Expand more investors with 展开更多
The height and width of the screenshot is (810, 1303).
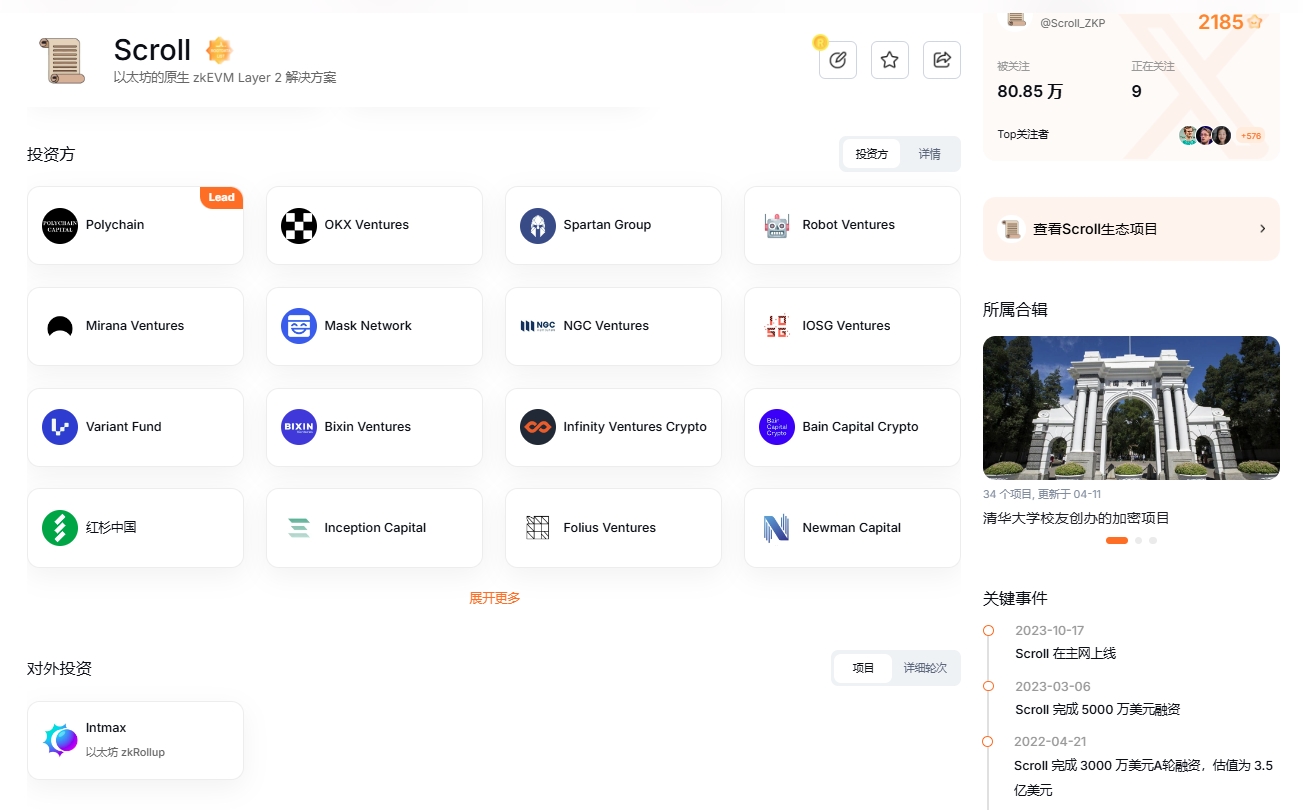point(494,598)
